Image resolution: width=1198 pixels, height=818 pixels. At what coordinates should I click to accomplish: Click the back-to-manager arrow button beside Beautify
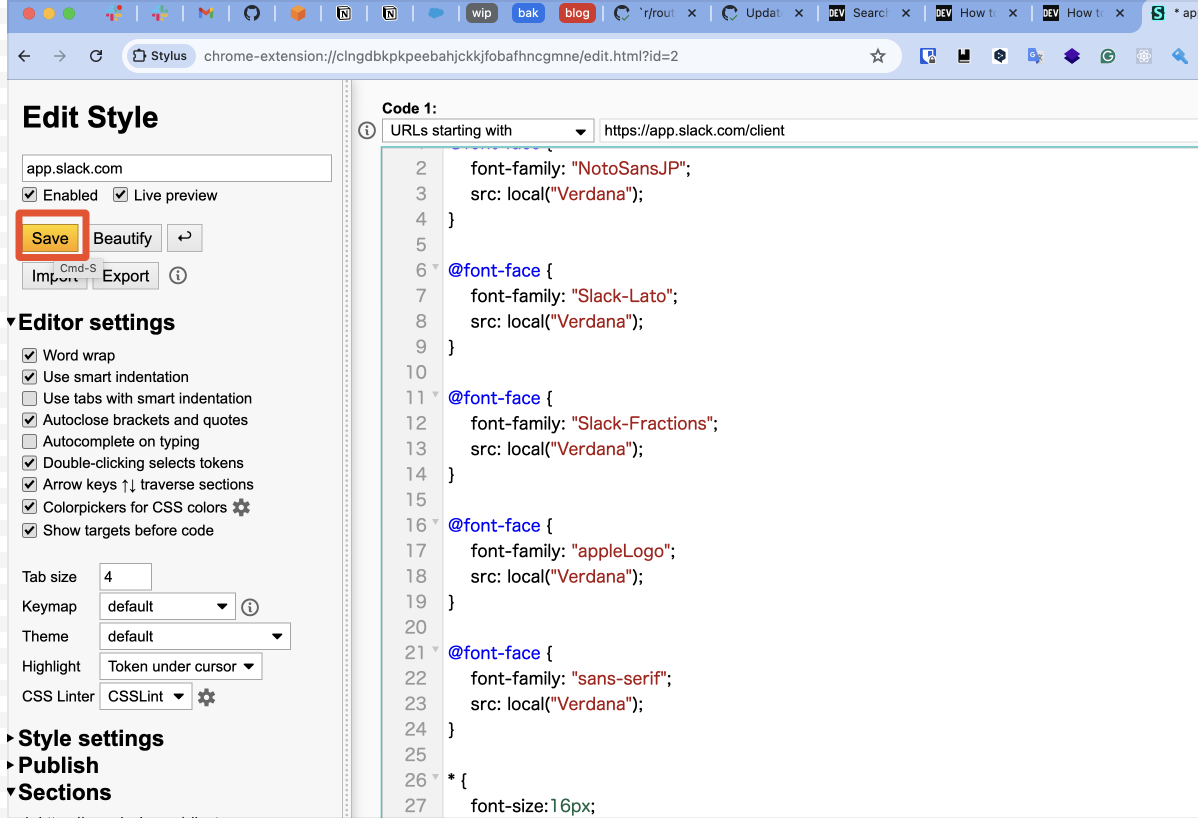click(x=184, y=238)
